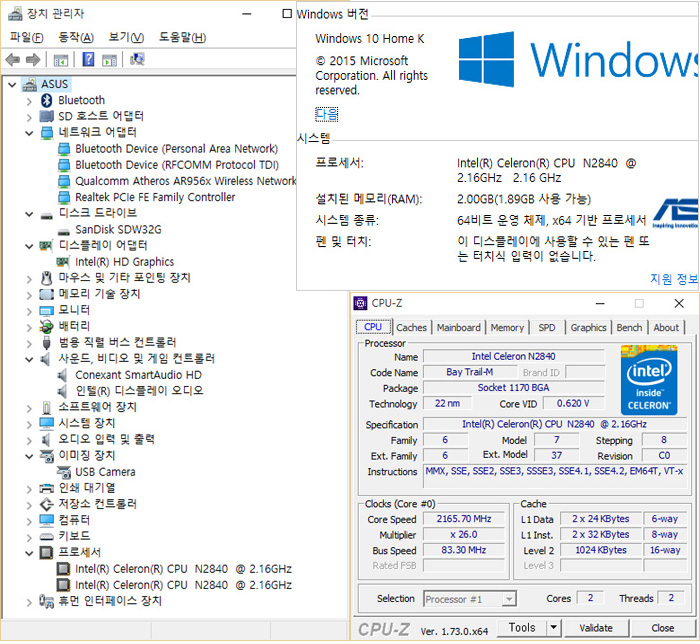
Task: Switch to the Caches tab
Action: 412,328
